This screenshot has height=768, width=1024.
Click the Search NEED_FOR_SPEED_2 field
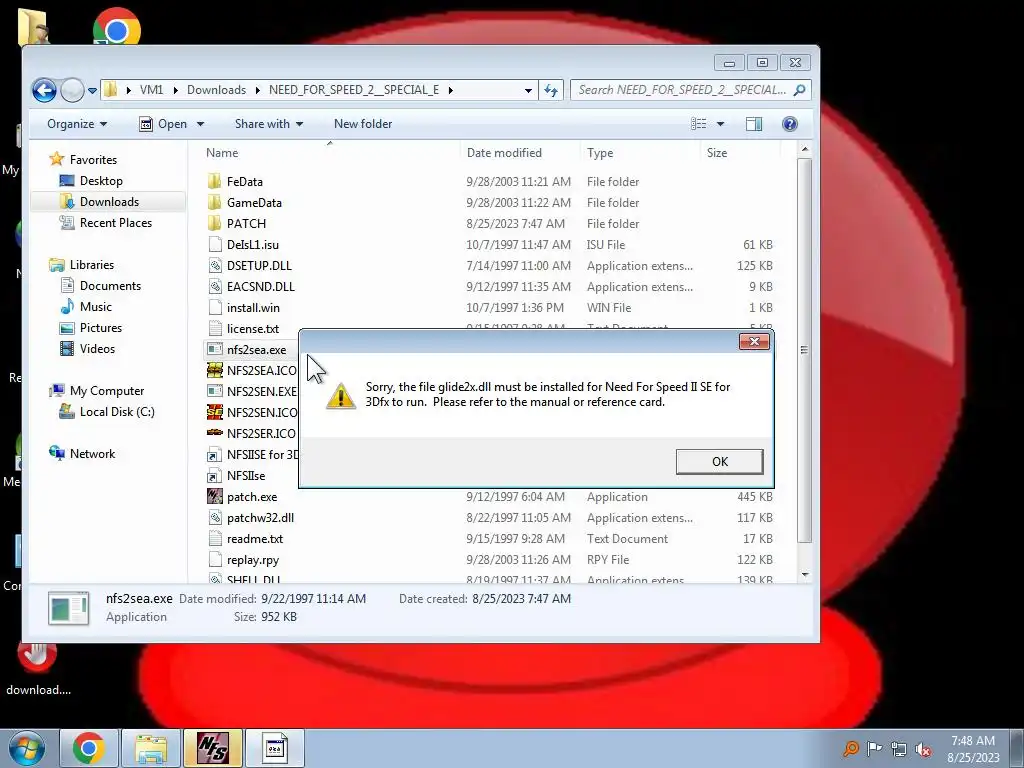(690, 90)
